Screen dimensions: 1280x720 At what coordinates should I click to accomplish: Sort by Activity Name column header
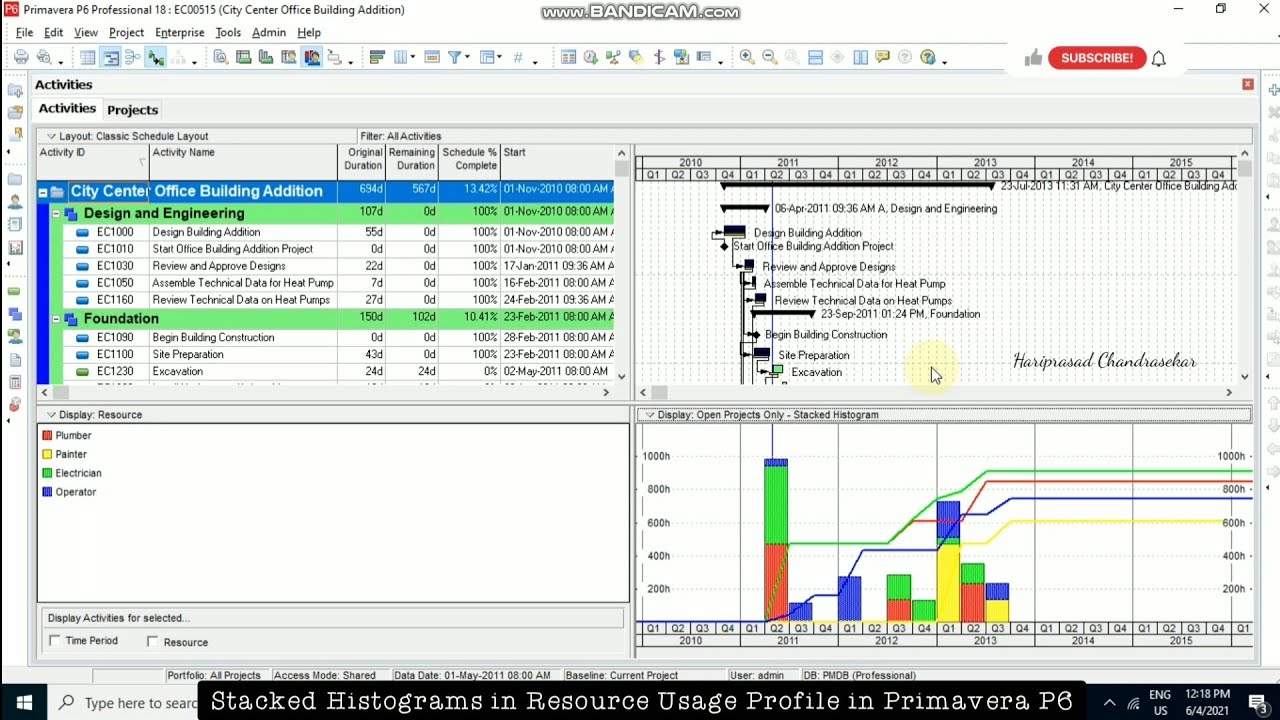tap(243, 162)
